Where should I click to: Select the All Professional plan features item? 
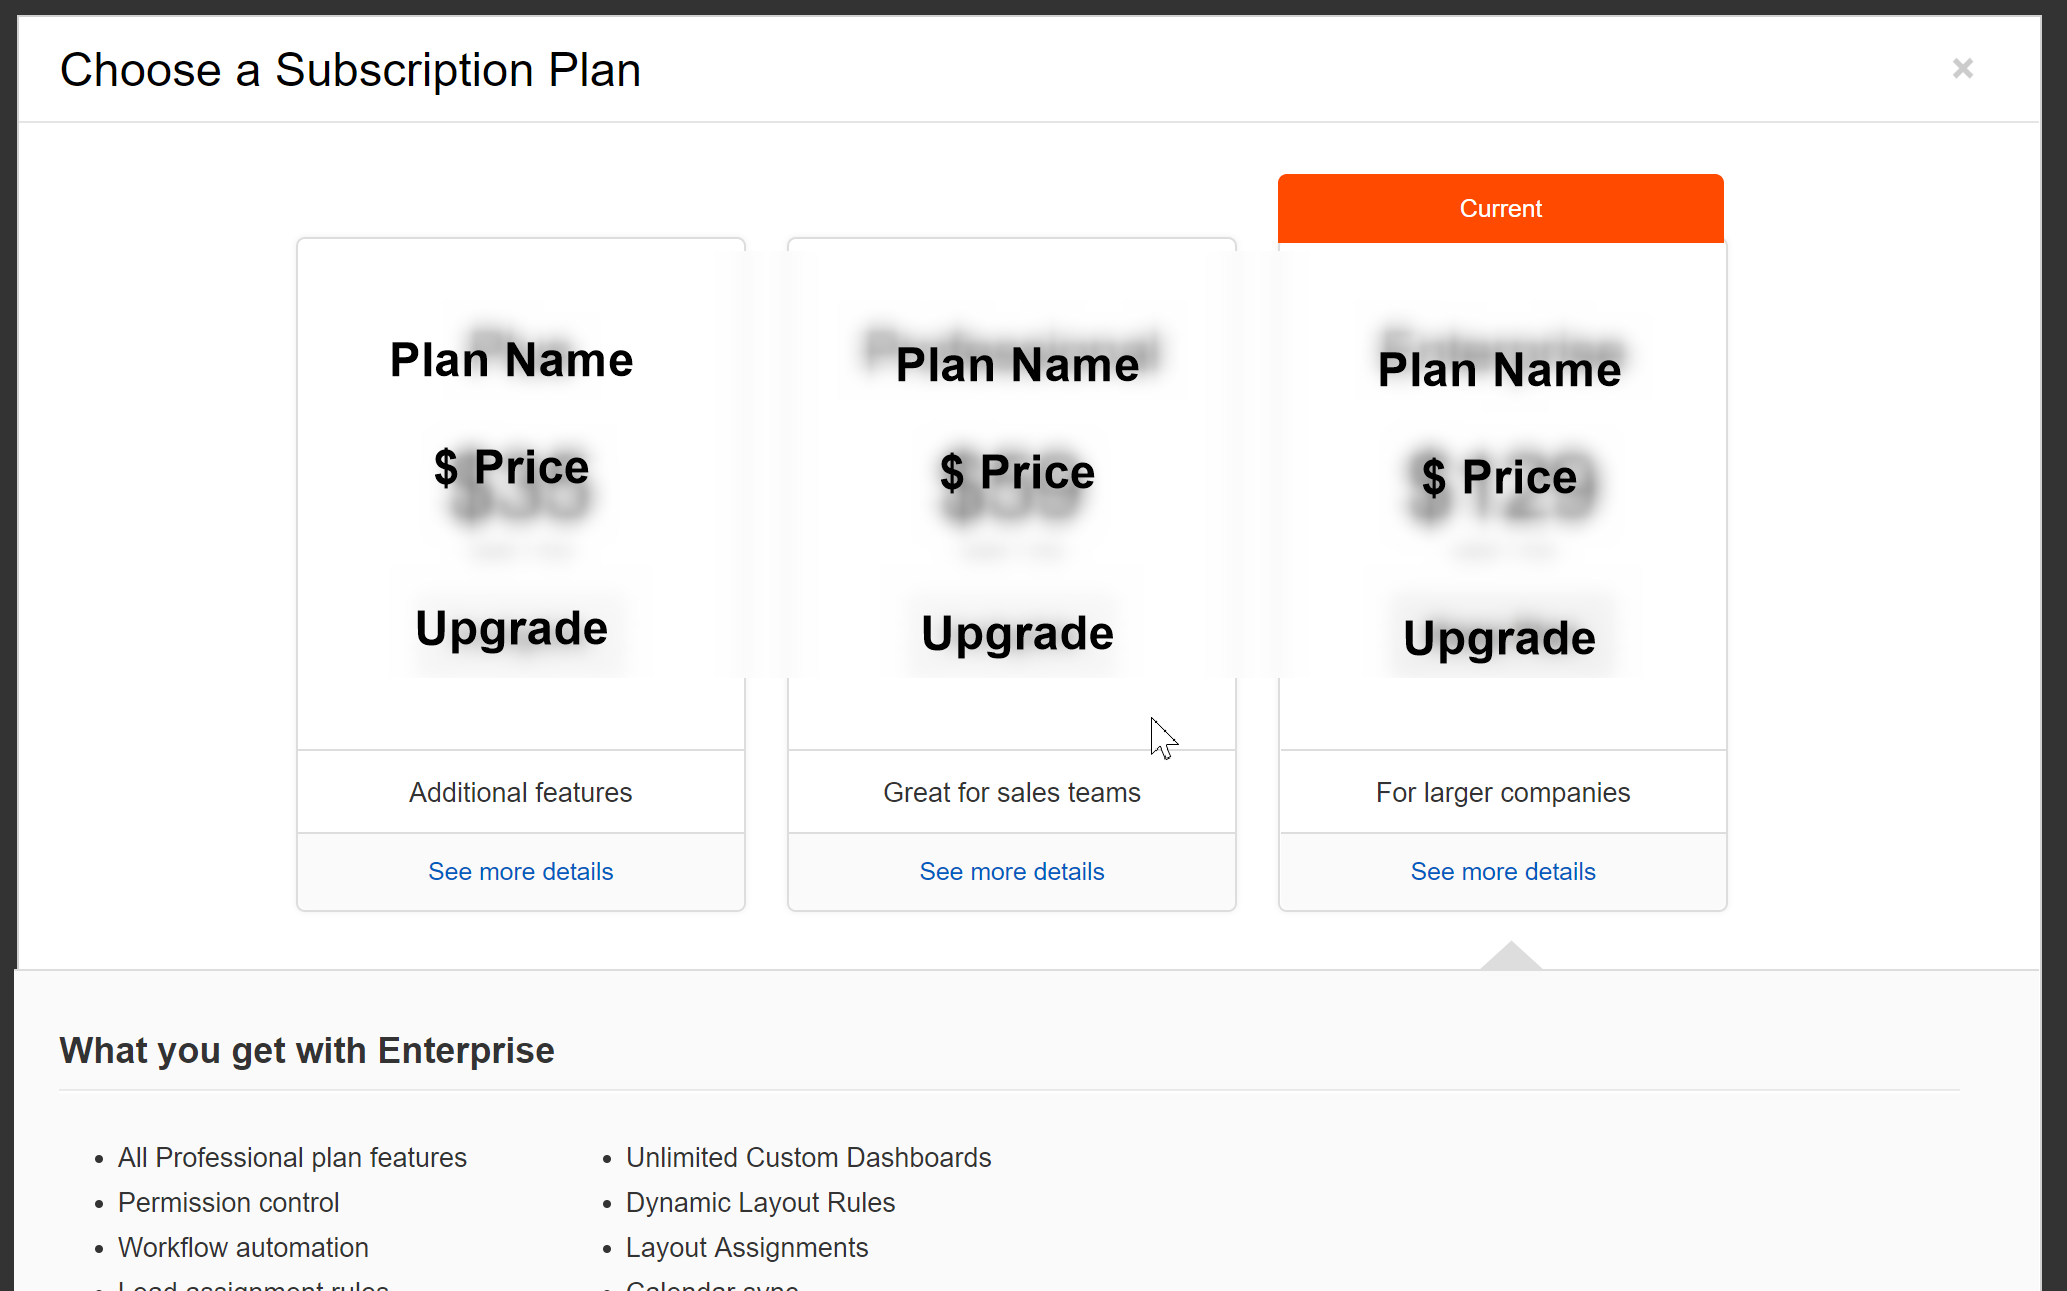292,1157
